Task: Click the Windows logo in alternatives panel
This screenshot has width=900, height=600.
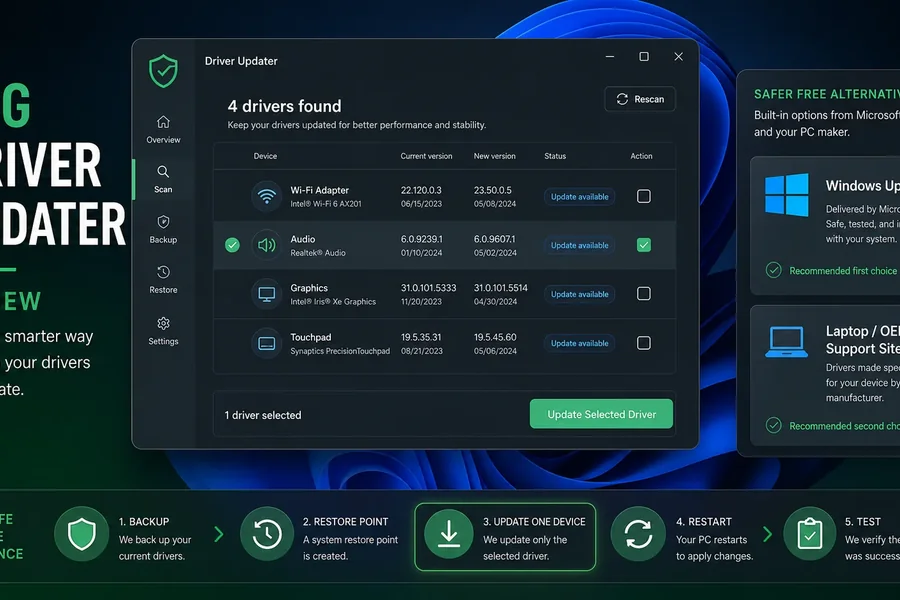Action: pyautogui.click(x=786, y=195)
